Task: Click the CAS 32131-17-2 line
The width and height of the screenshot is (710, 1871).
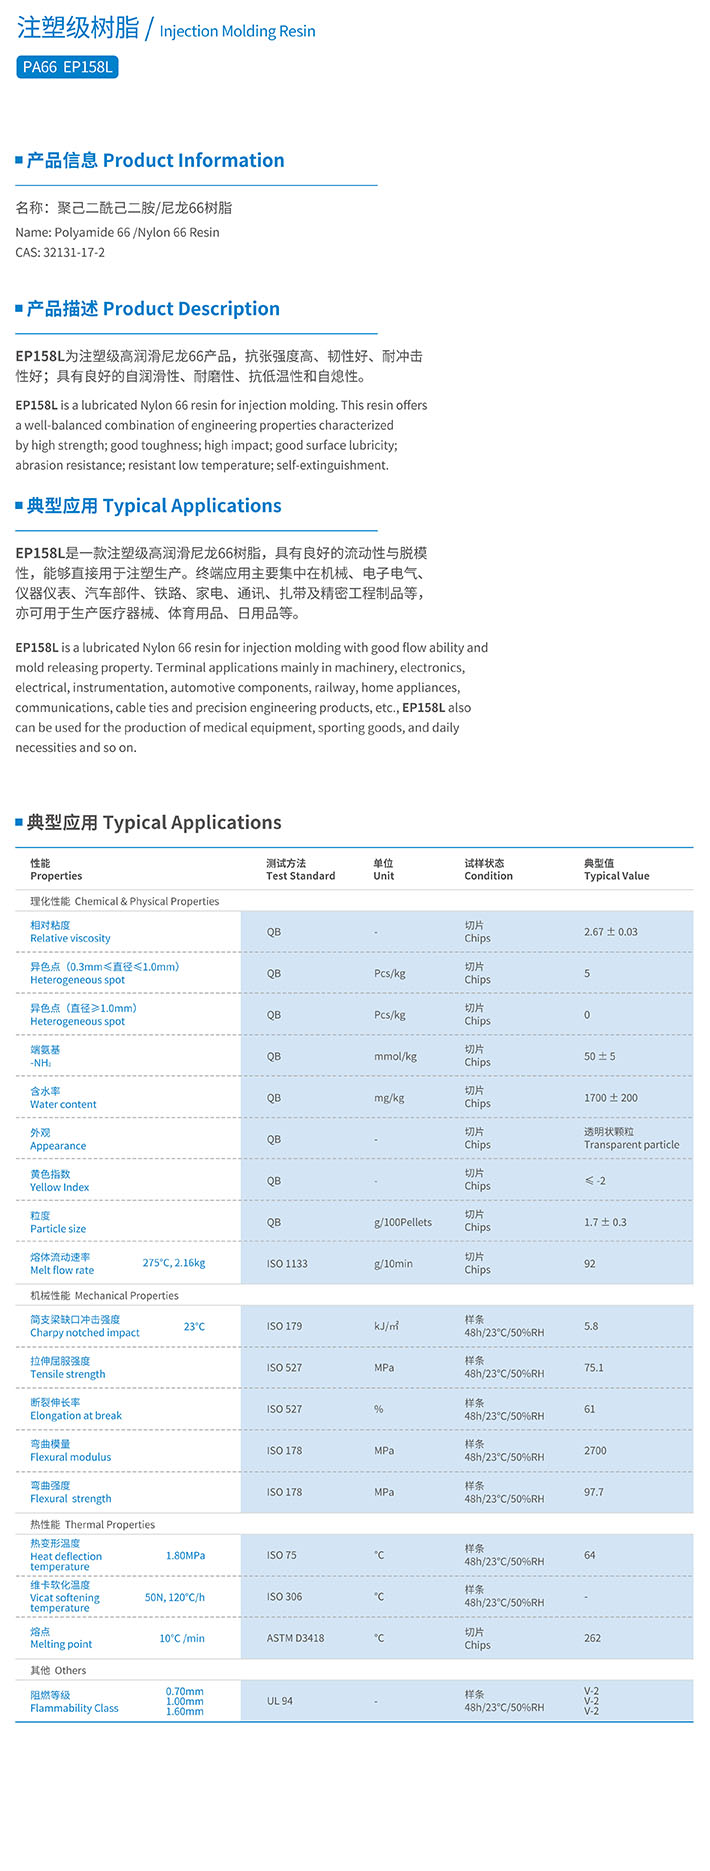Action: [60, 252]
